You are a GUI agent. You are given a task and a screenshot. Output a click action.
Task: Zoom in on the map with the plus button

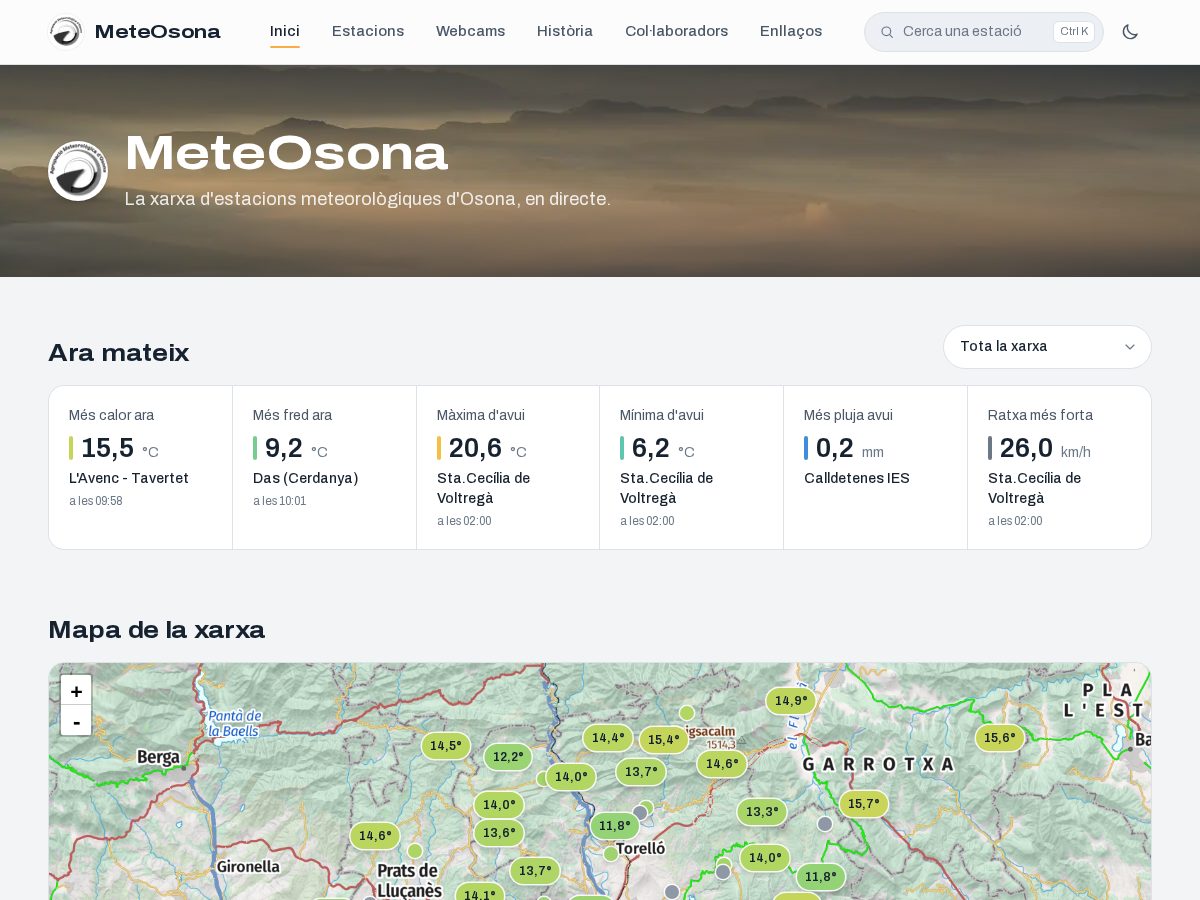click(x=76, y=691)
